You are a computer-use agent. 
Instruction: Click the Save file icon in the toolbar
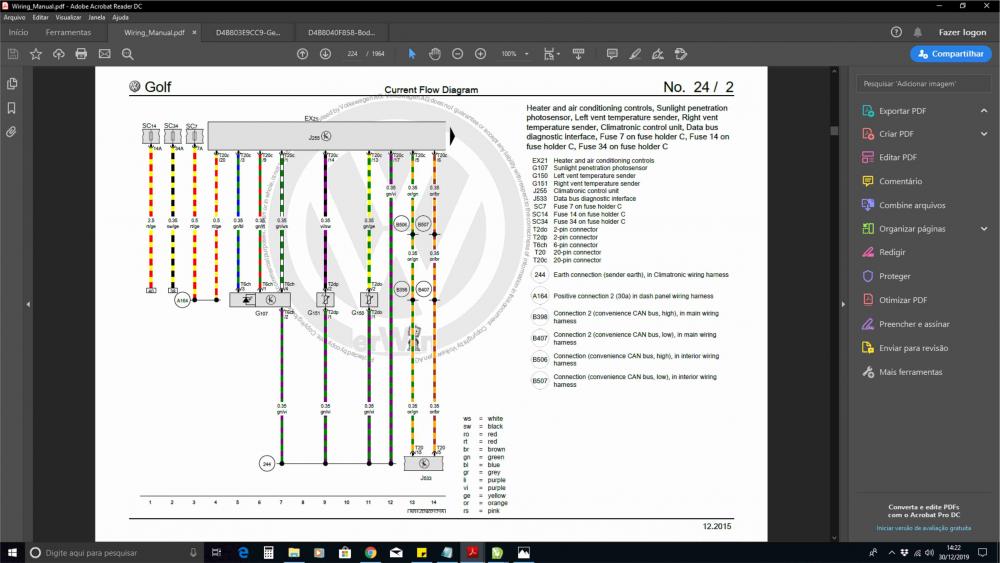[x=13, y=54]
